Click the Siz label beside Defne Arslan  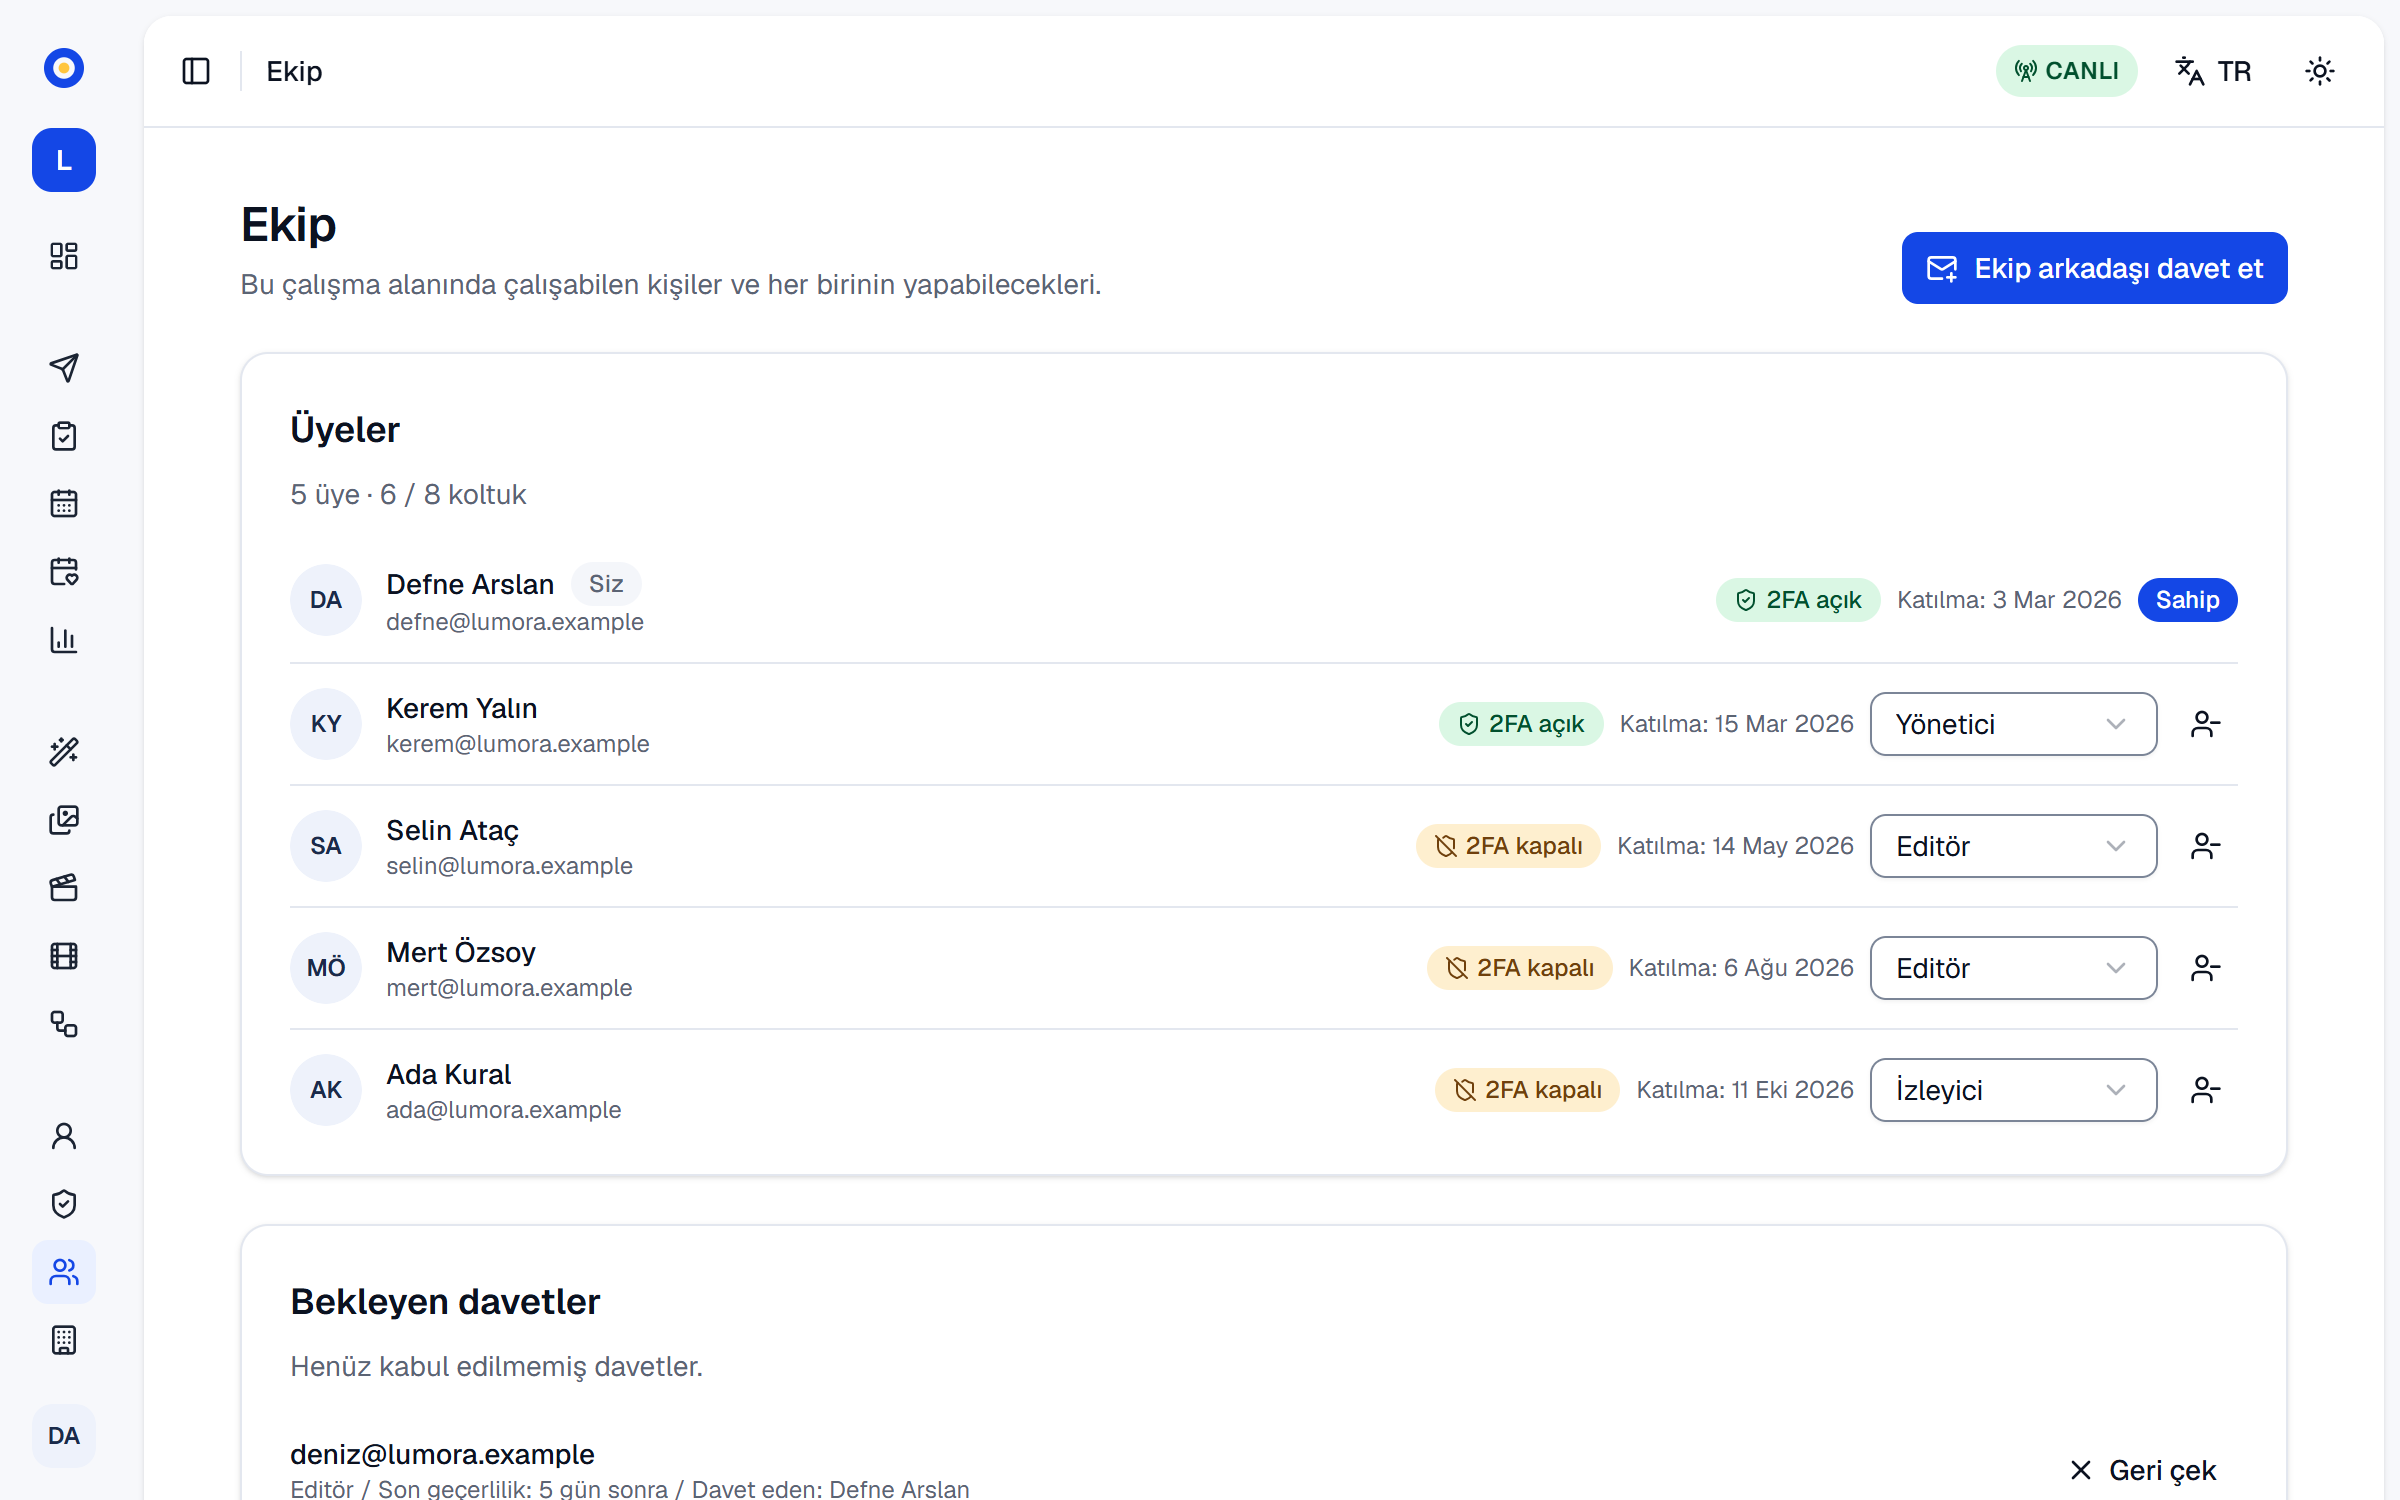click(x=606, y=584)
